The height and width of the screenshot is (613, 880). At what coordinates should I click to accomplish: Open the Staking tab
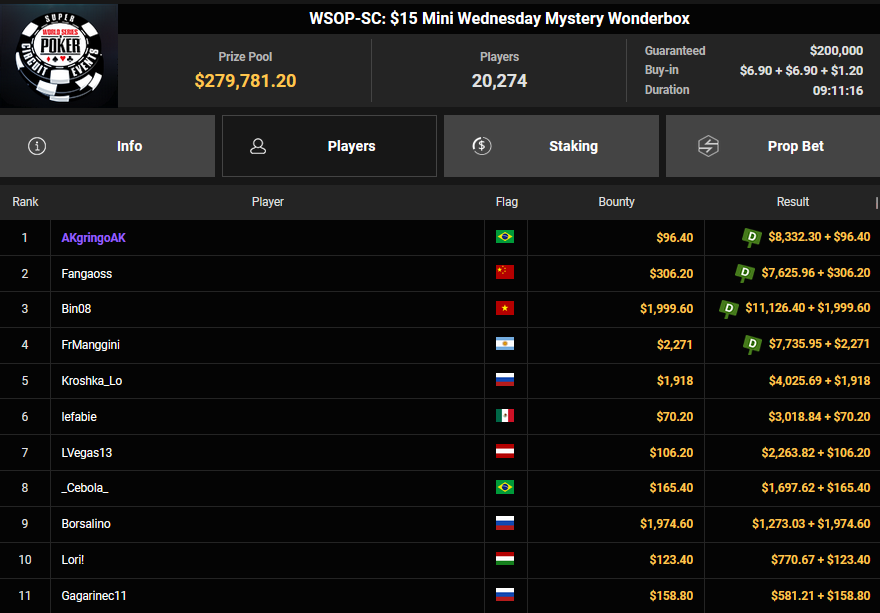pos(551,146)
